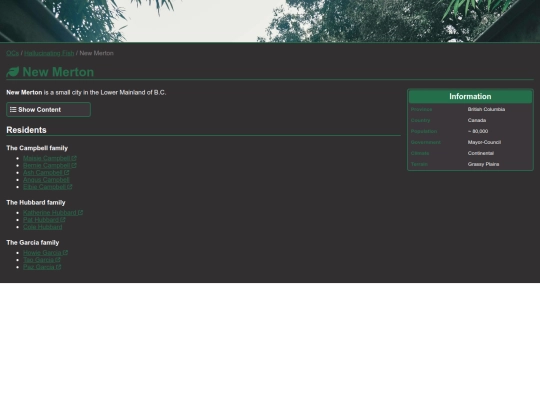
Task: Click the forest banner image at top
Action: (x=270, y=21)
